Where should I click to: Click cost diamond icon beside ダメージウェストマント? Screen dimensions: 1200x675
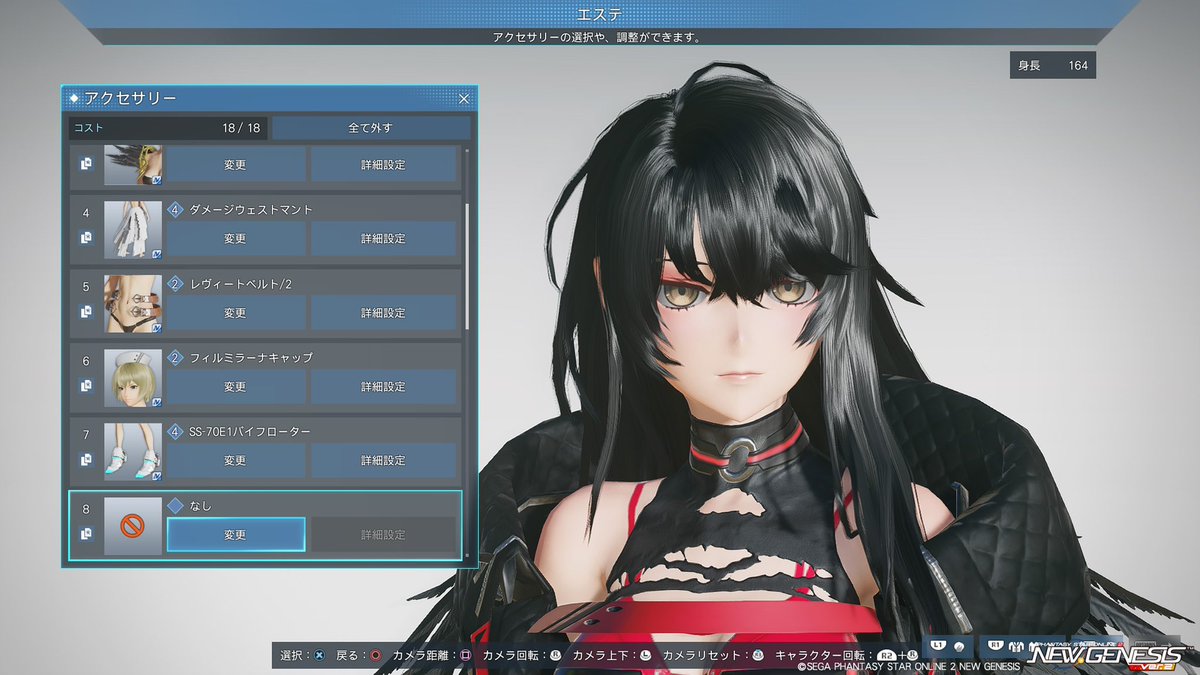point(175,210)
